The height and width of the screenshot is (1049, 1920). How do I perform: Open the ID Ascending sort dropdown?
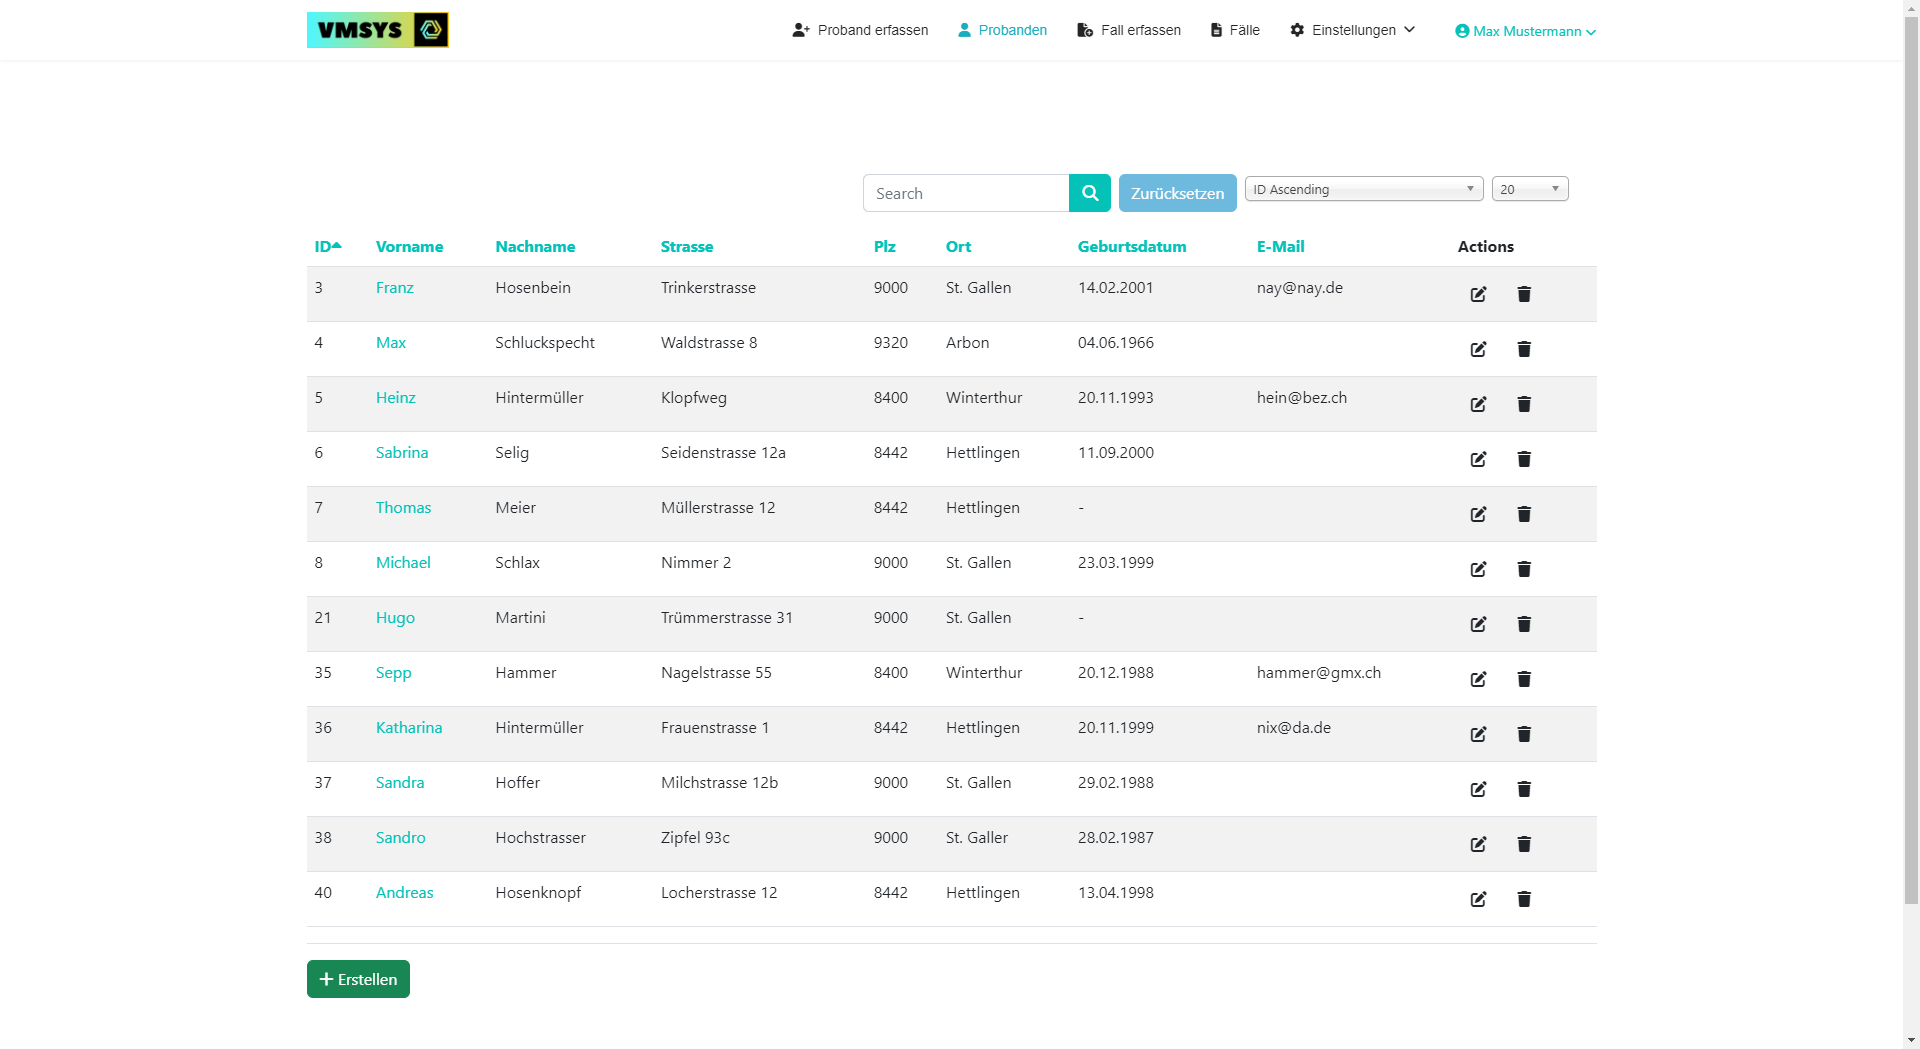point(1363,189)
